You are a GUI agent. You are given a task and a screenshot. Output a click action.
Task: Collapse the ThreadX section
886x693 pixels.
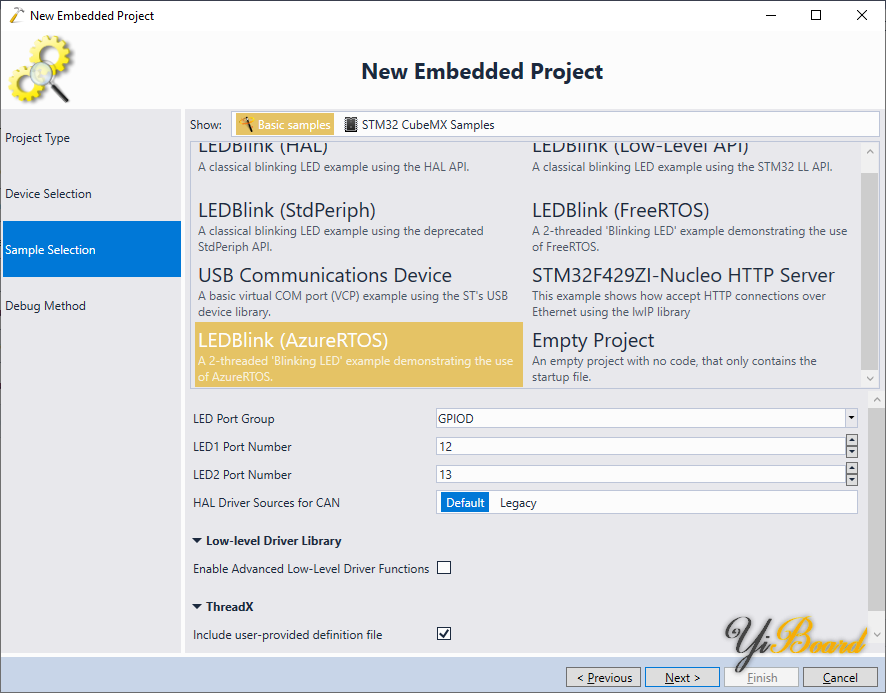coord(197,607)
